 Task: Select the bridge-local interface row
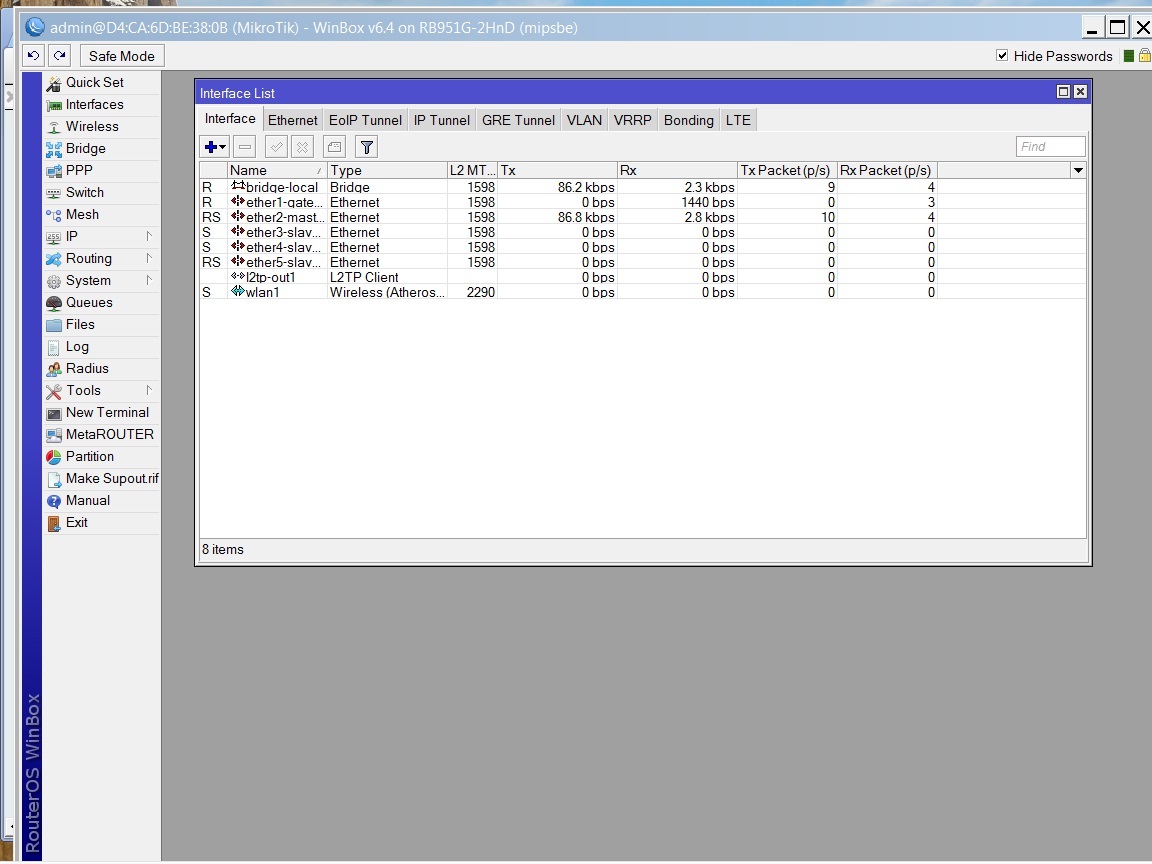coord(642,187)
